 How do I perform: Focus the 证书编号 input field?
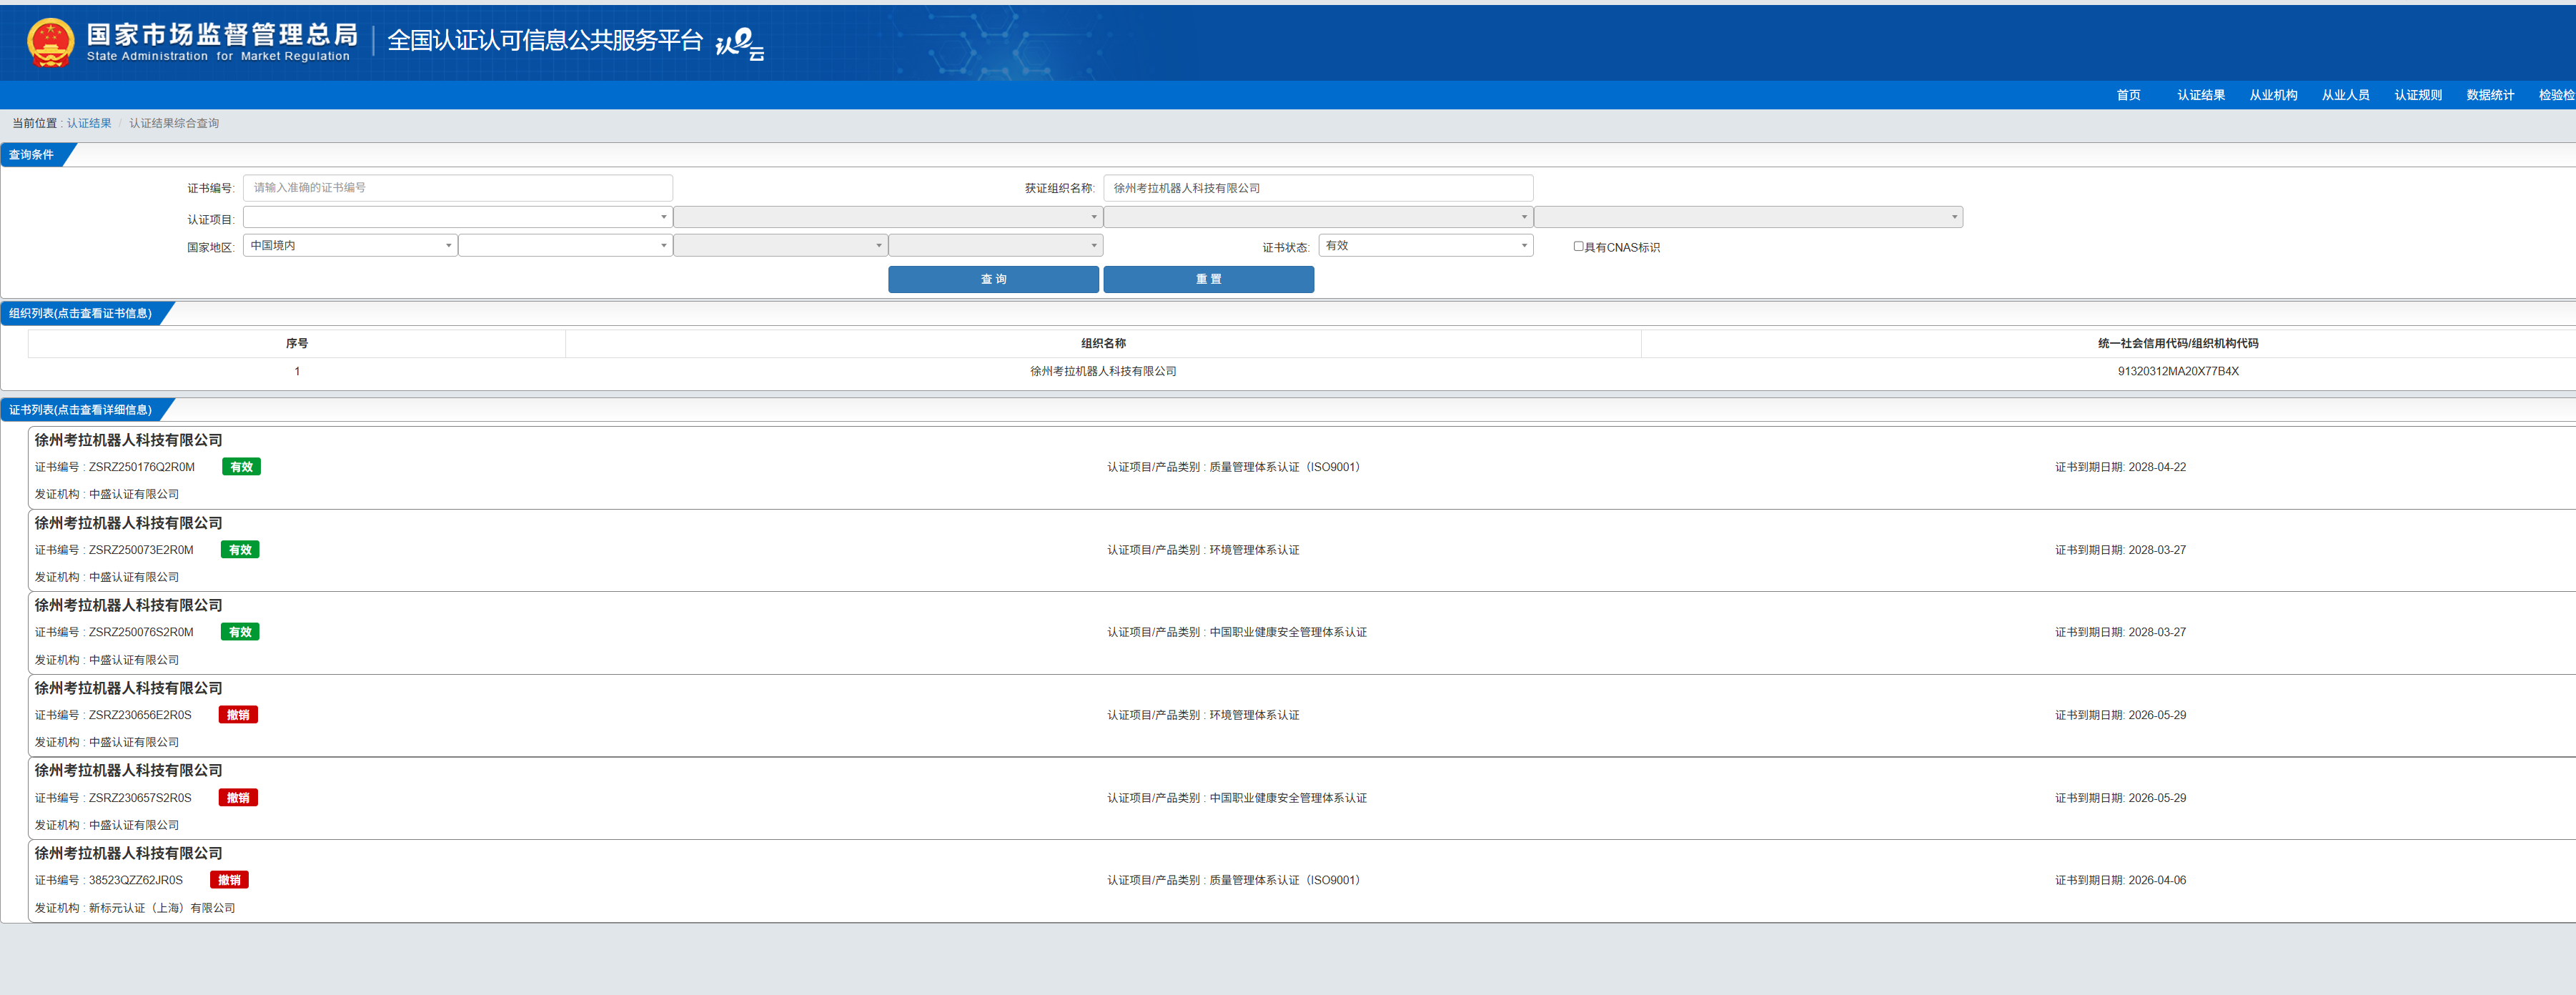tap(457, 188)
